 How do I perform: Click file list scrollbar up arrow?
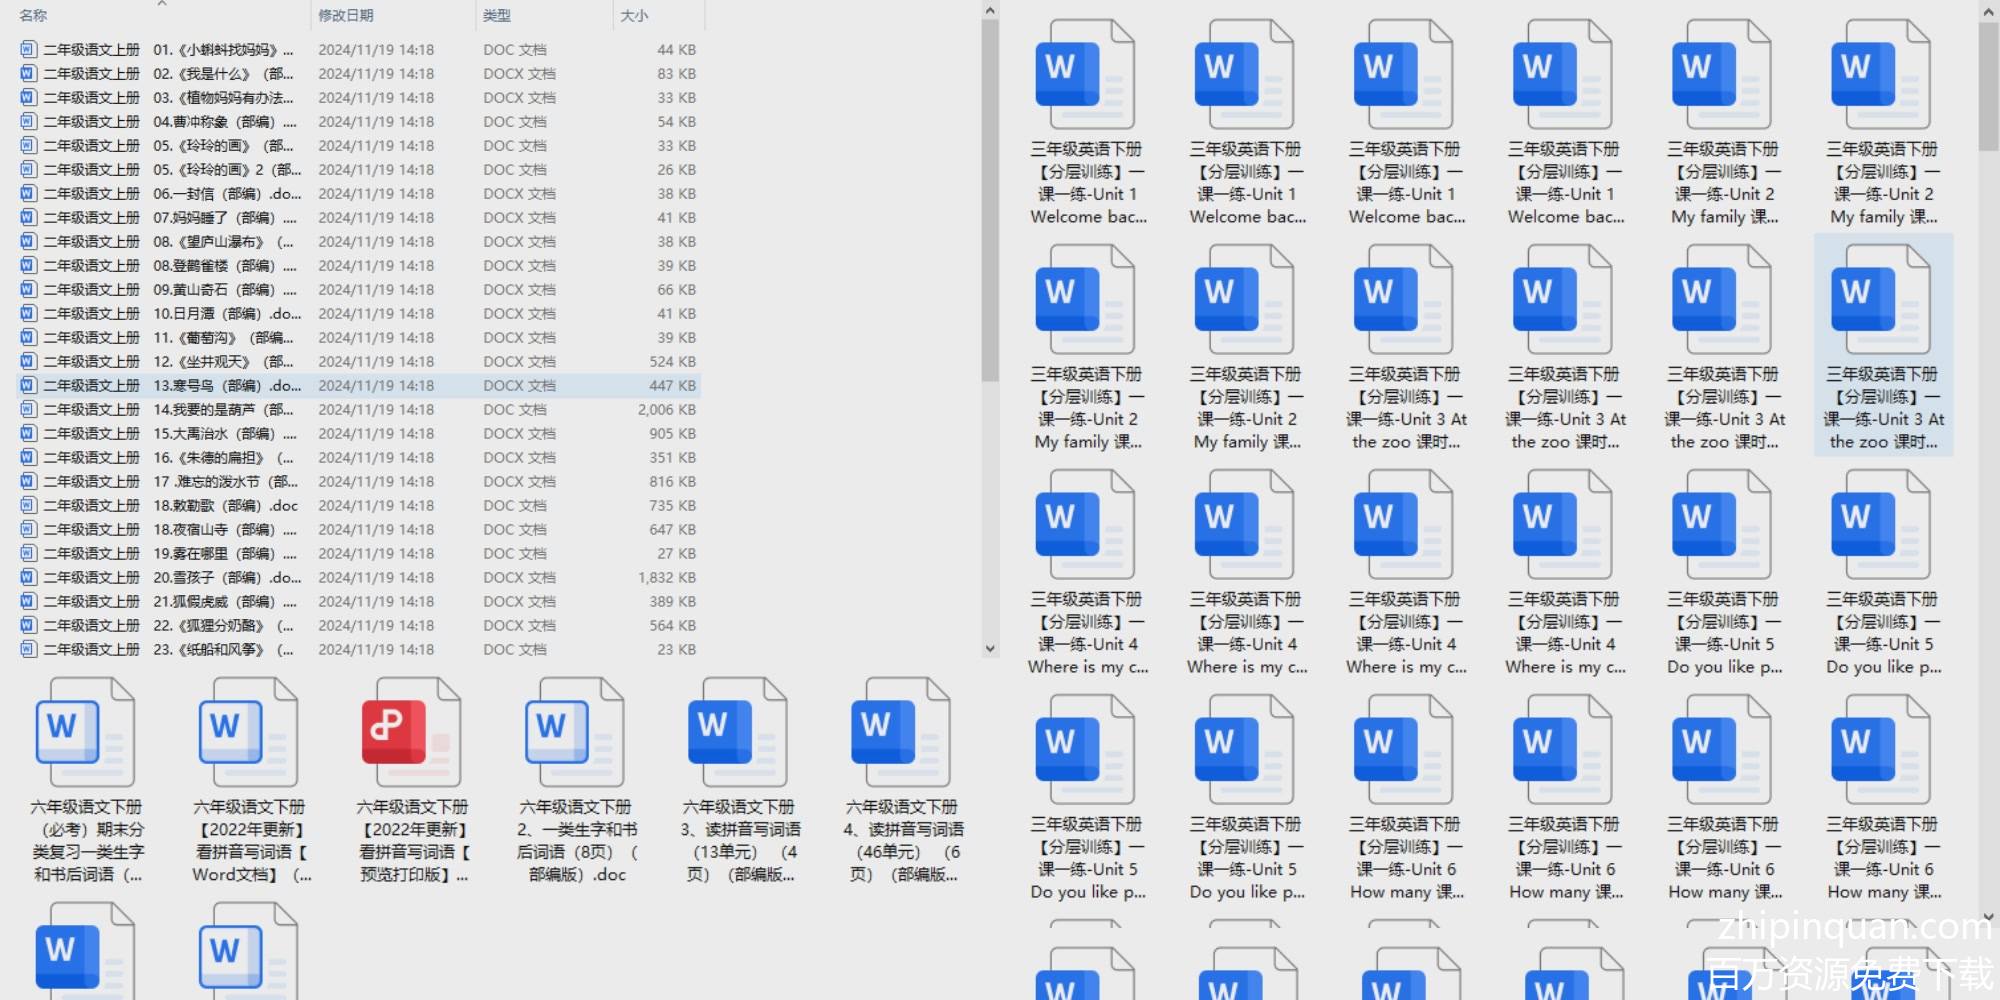coord(990,11)
